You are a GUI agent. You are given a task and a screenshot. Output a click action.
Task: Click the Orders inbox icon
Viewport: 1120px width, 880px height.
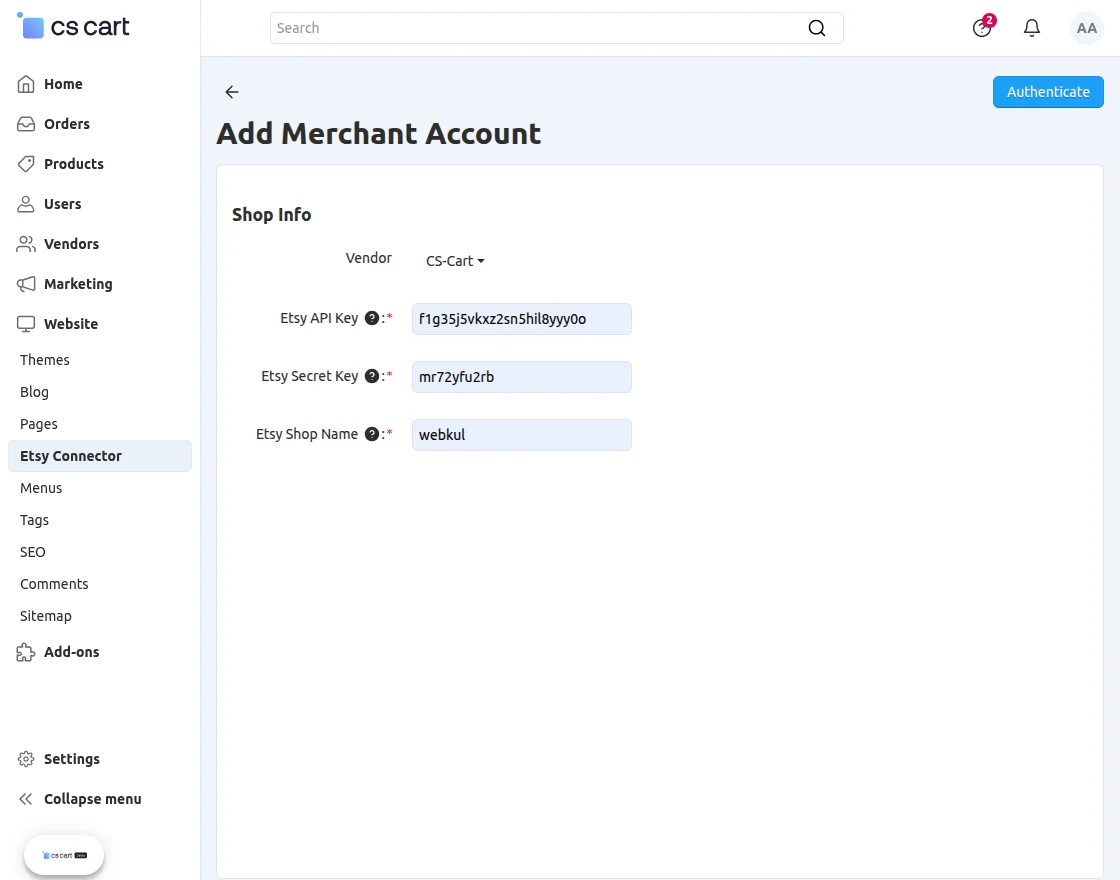(x=26, y=124)
